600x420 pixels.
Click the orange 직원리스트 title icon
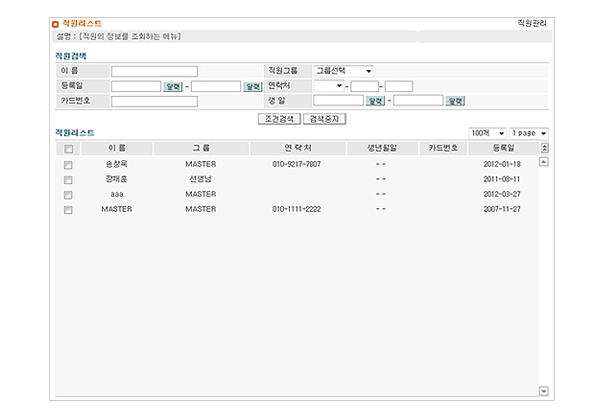pos(56,22)
